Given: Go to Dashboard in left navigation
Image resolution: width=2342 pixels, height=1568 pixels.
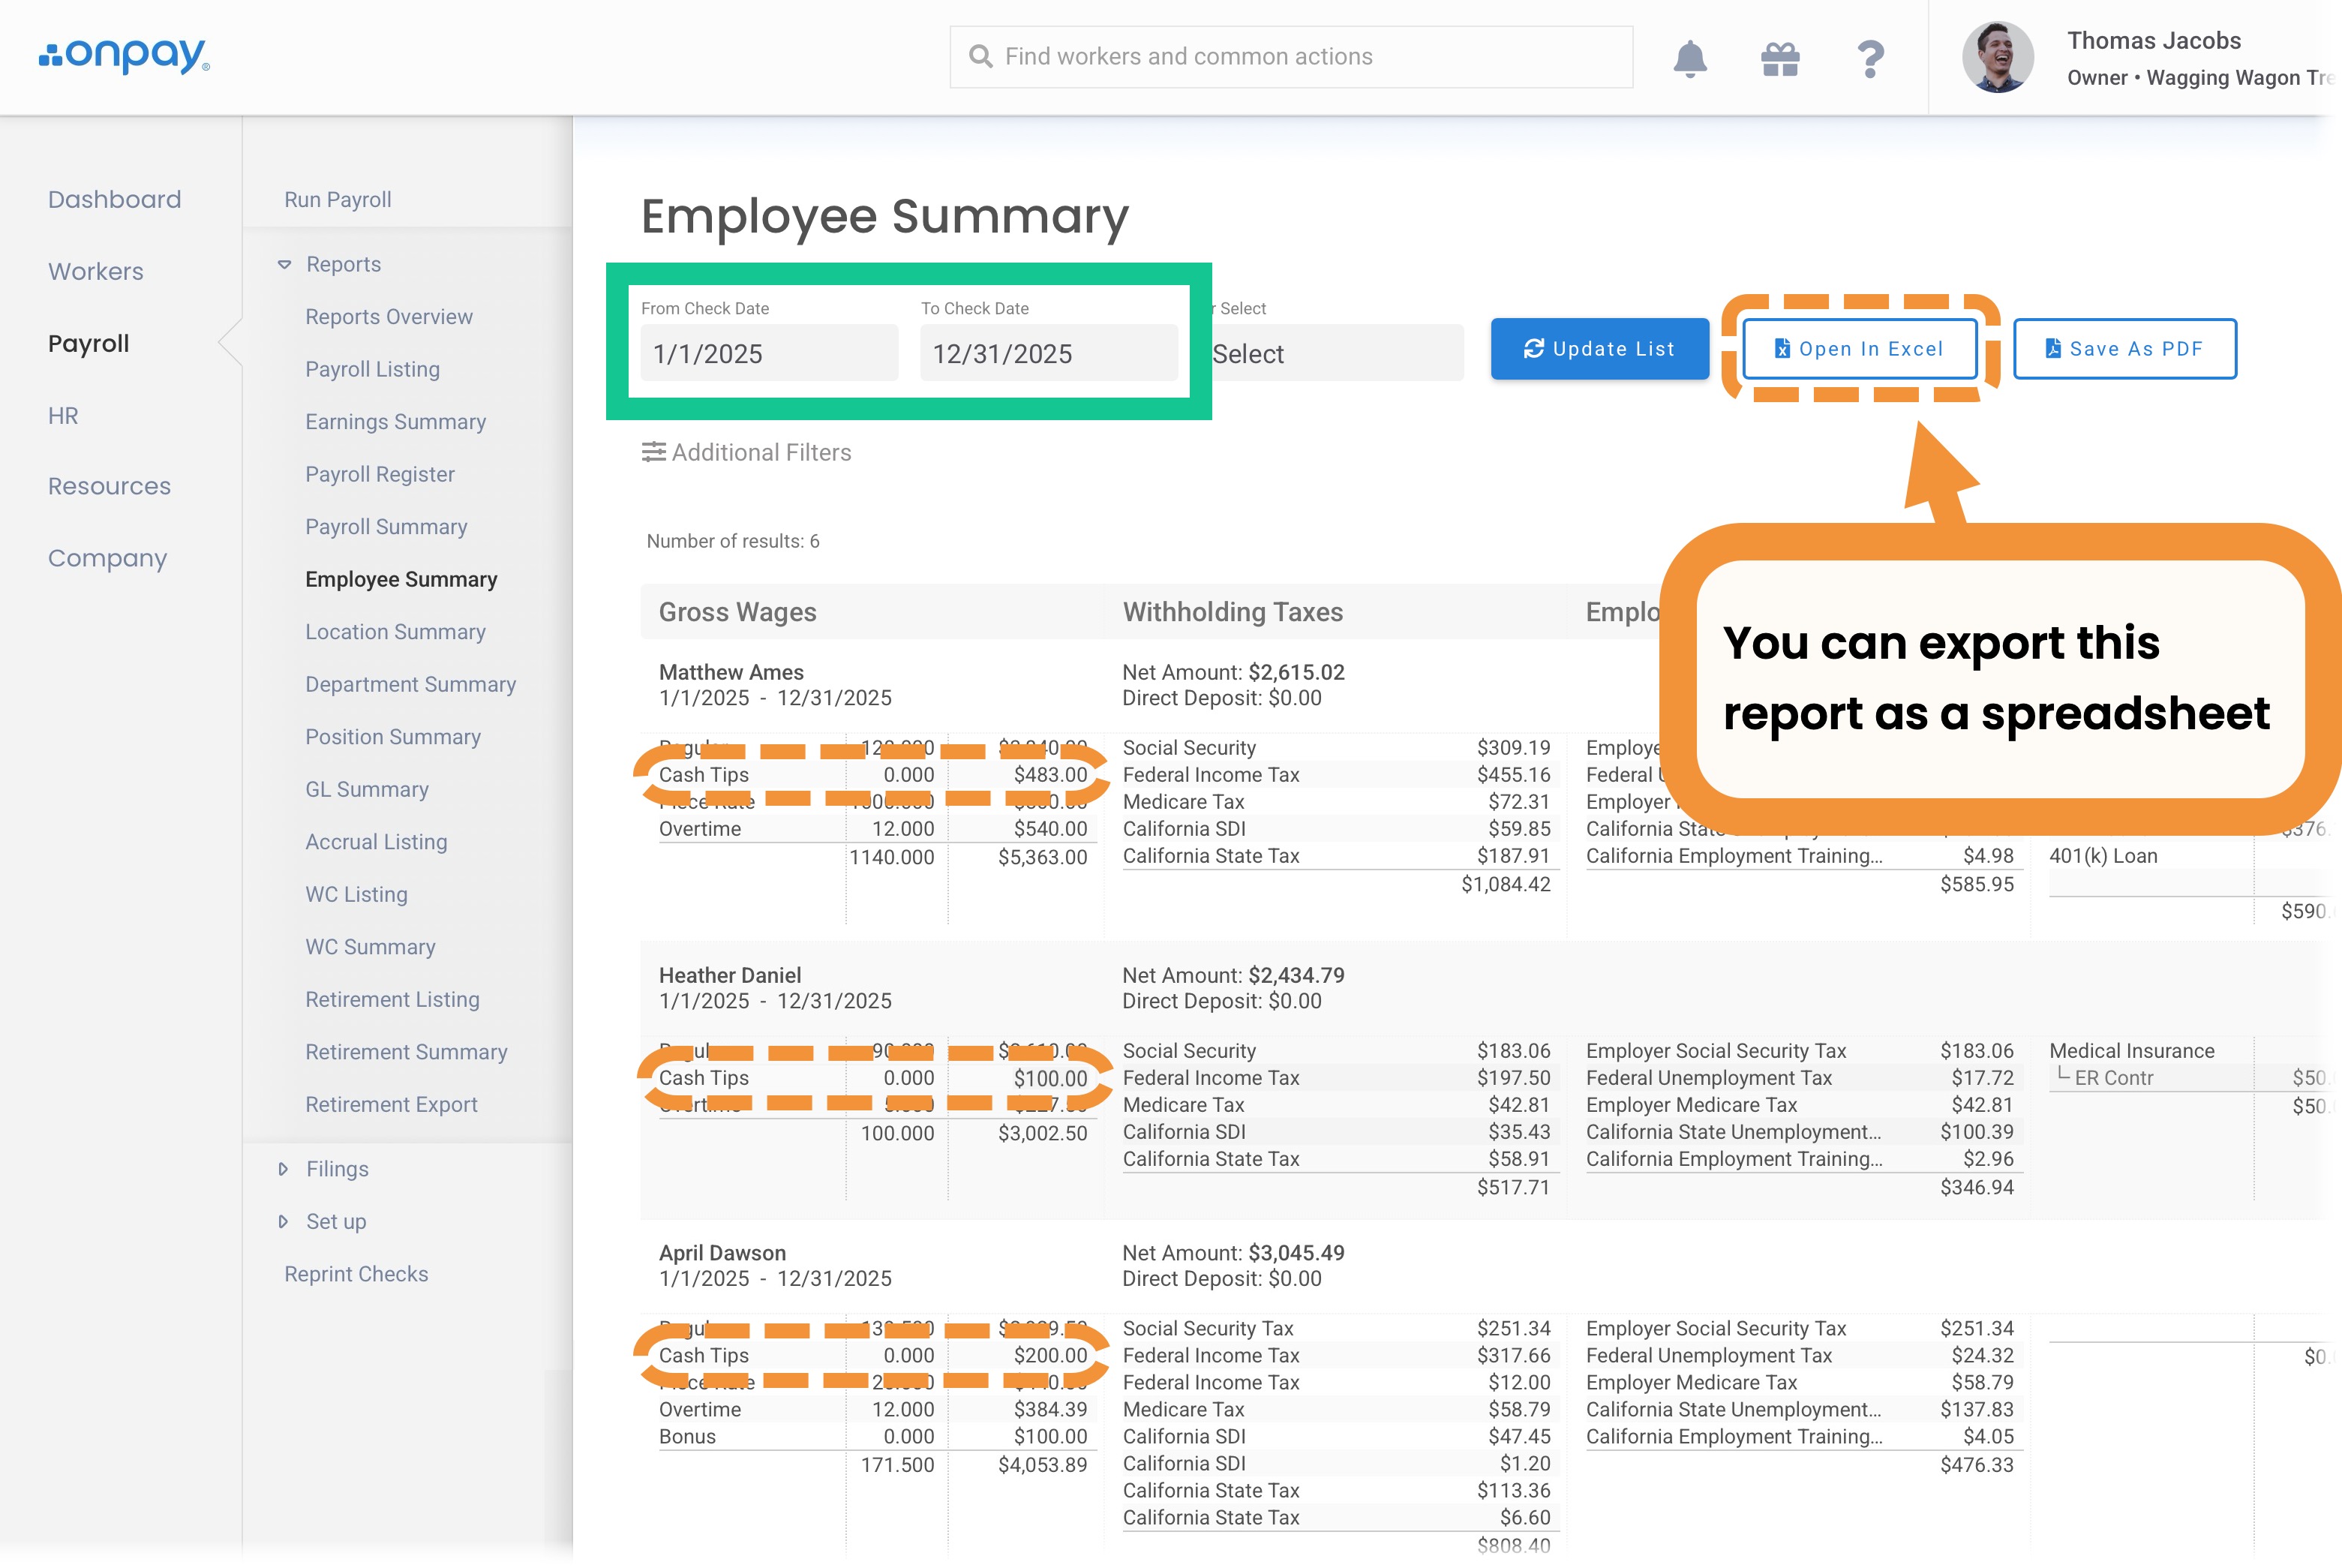Looking at the screenshot, I should 114,199.
